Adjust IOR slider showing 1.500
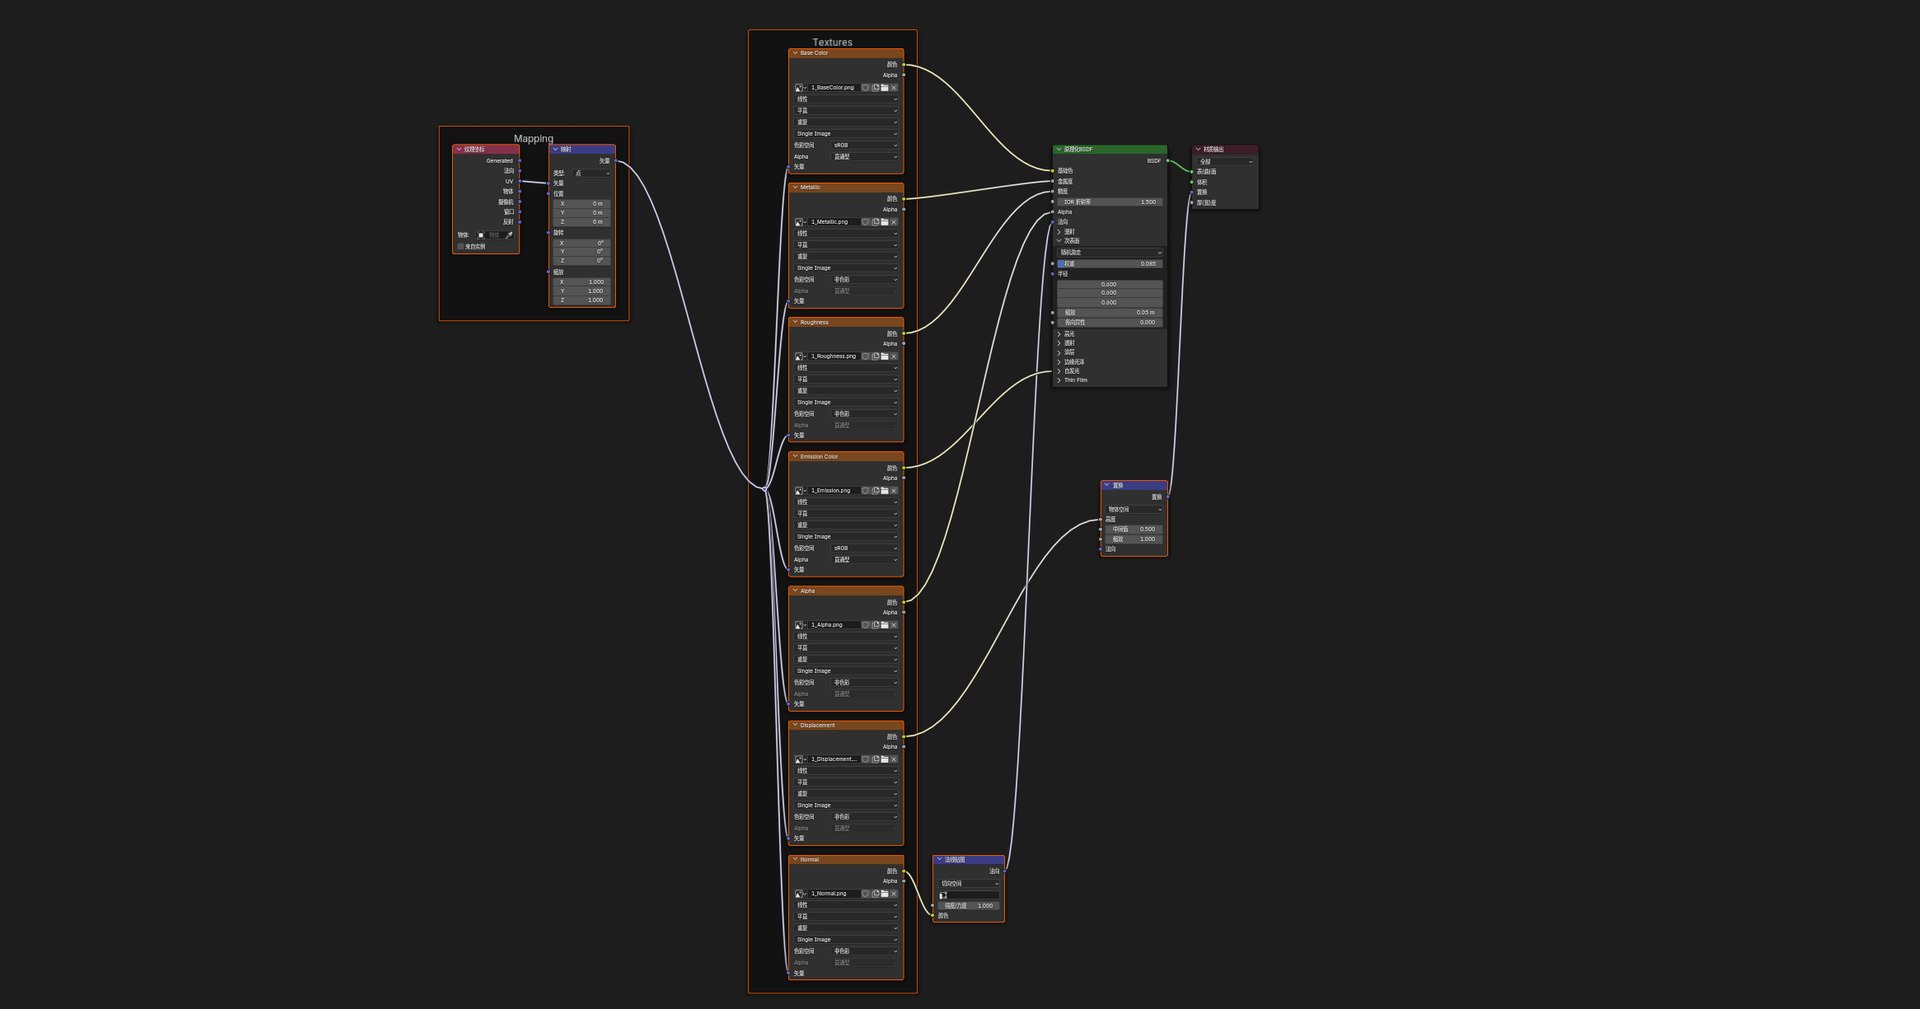The height and width of the screenshot is (1009, 1920). click(x=1110, y=202)
